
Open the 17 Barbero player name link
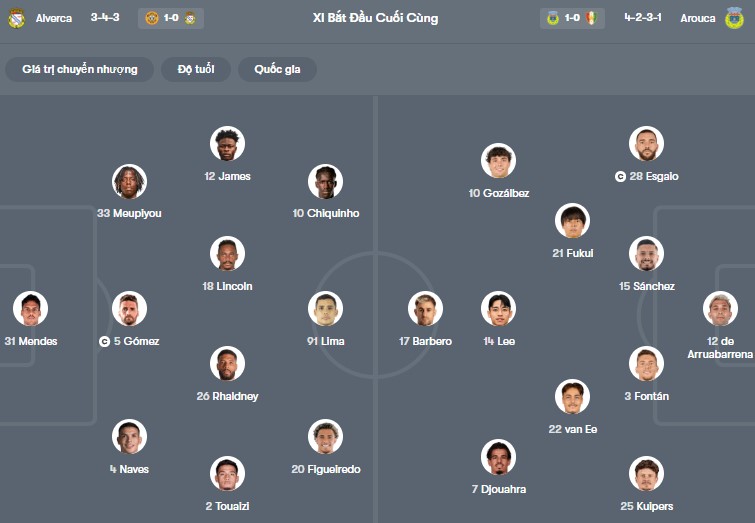425,342
